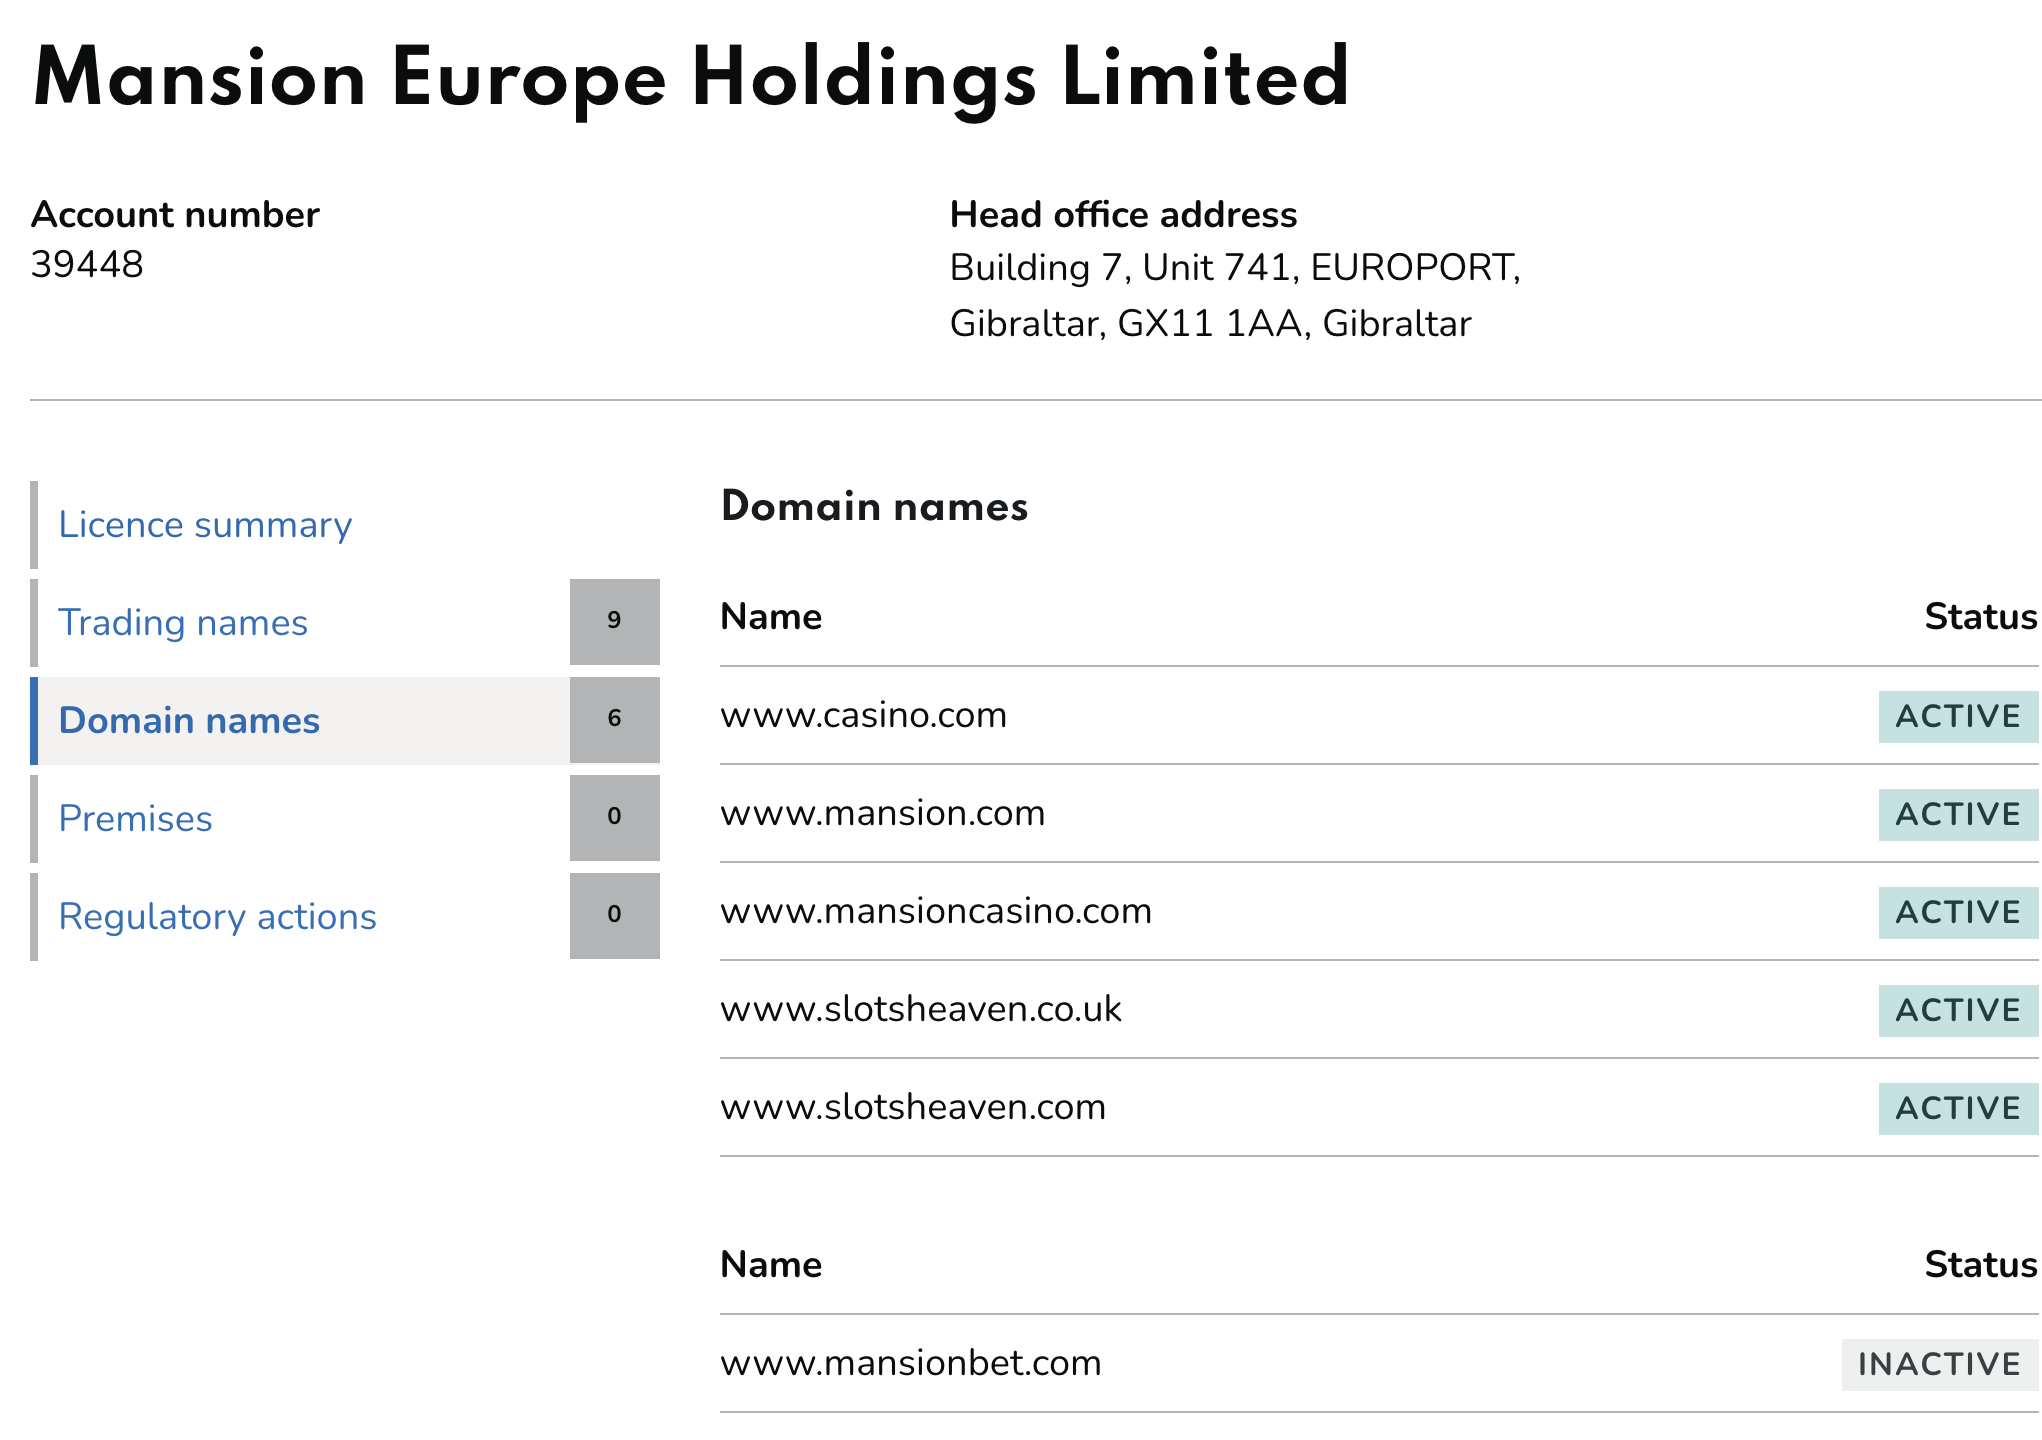Click the Trading names count badge 9
Screen dimensions: 2042x1440
point(614,621)
